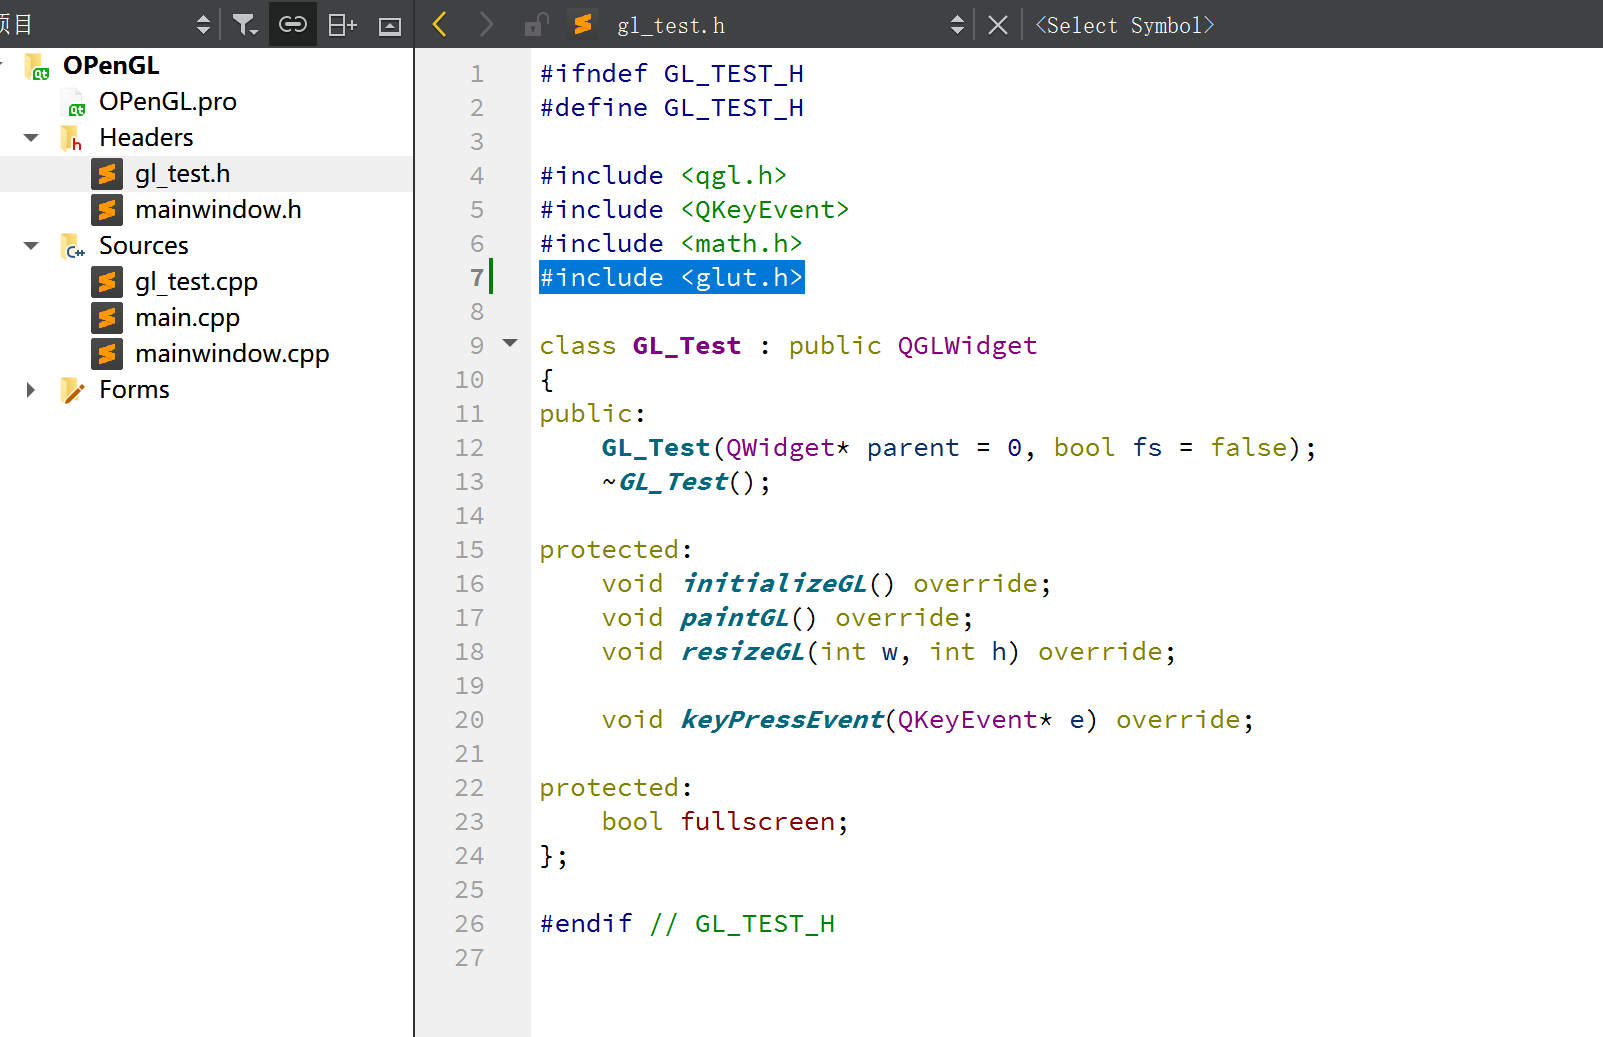Click the filter icon in the Projects pane
This screenshot has width=1603, height=1037.
click(244, 24)
